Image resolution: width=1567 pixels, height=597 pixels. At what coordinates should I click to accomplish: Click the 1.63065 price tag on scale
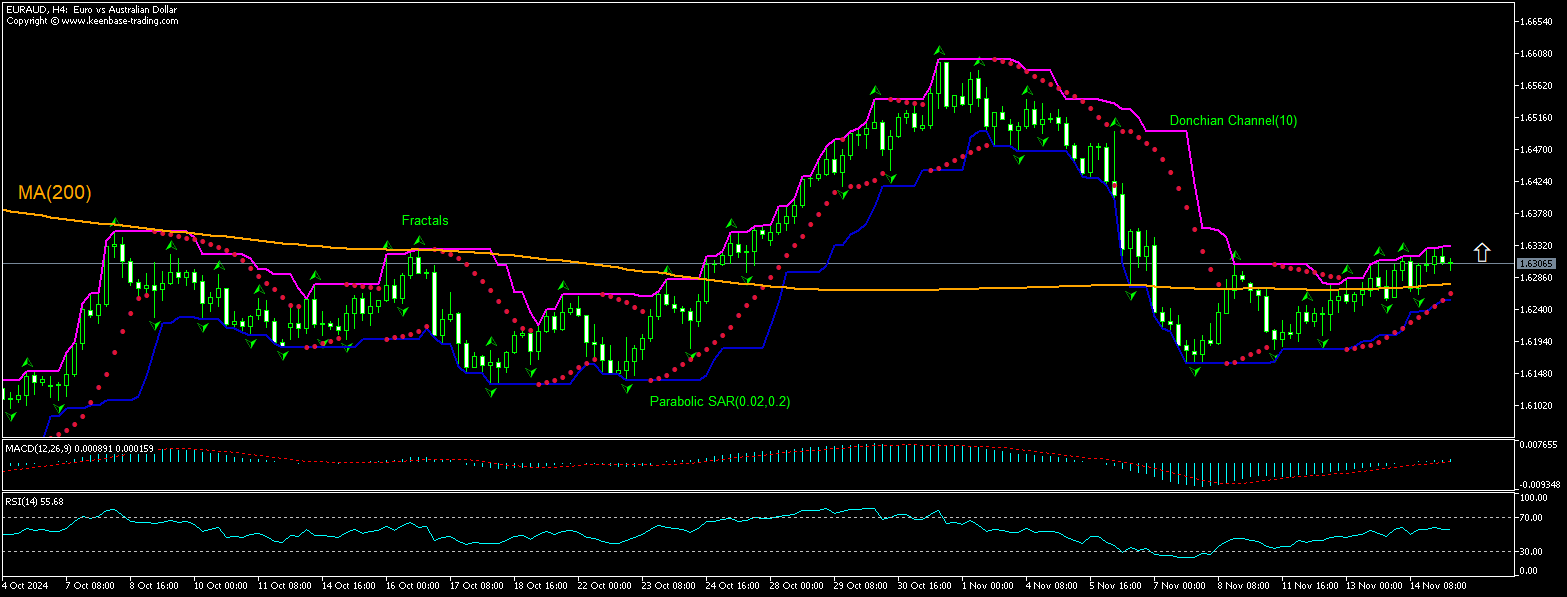pos(1537,263)
